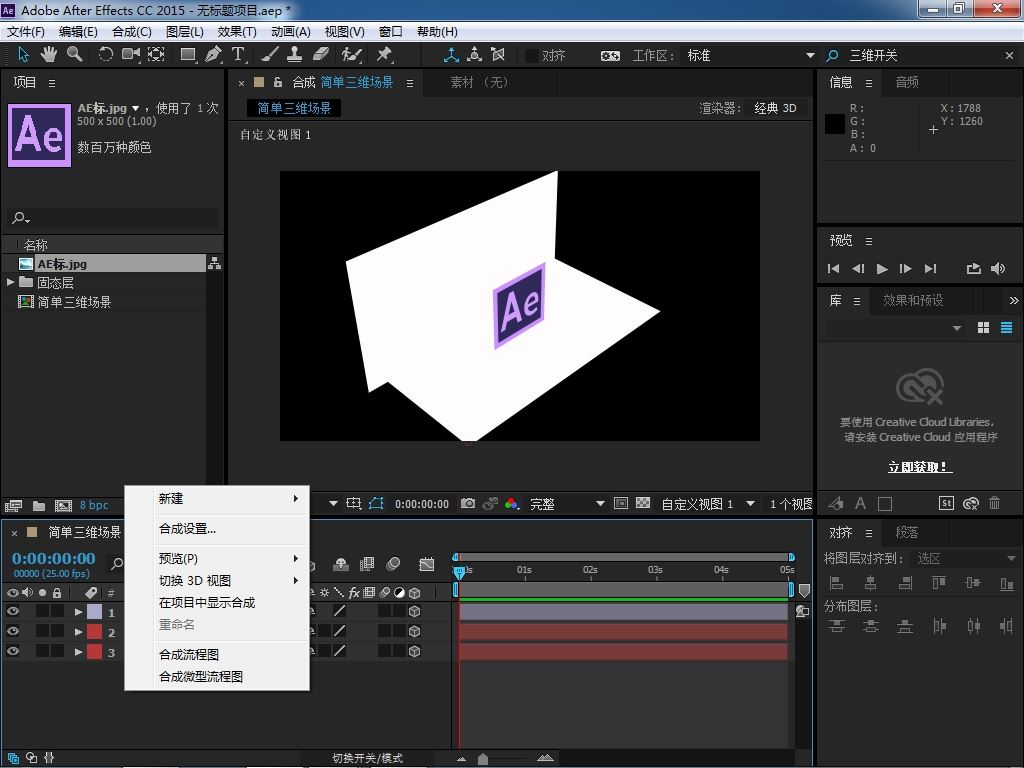Enable the 对齐 snapping checkbox
The image size is (1024, 768).
click(x=532, y=56)
